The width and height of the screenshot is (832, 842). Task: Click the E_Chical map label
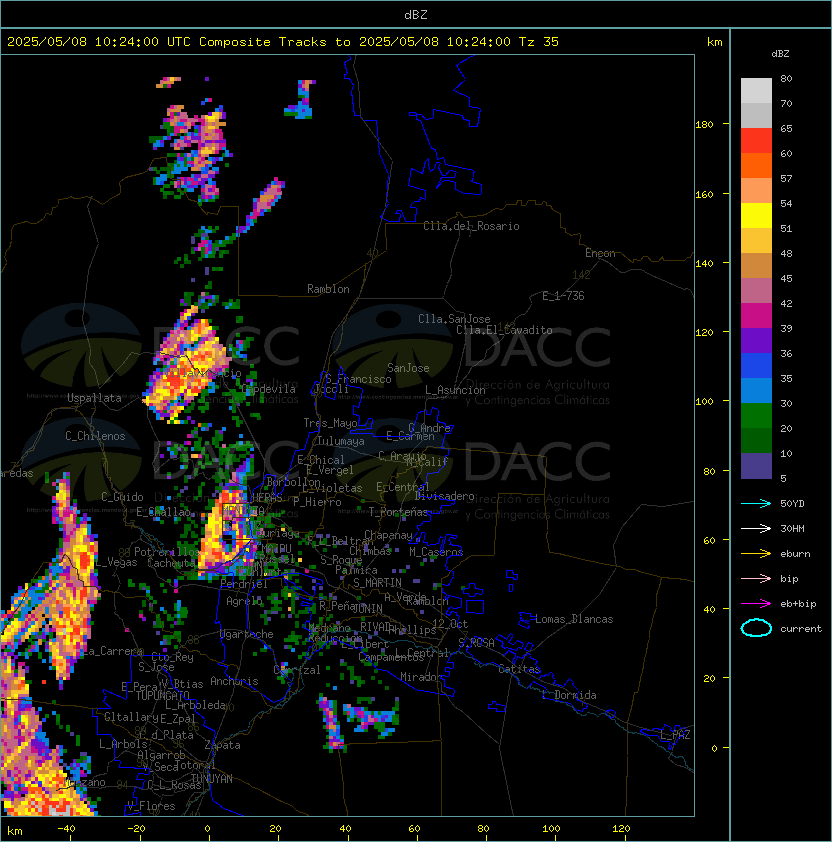(321, 460)
